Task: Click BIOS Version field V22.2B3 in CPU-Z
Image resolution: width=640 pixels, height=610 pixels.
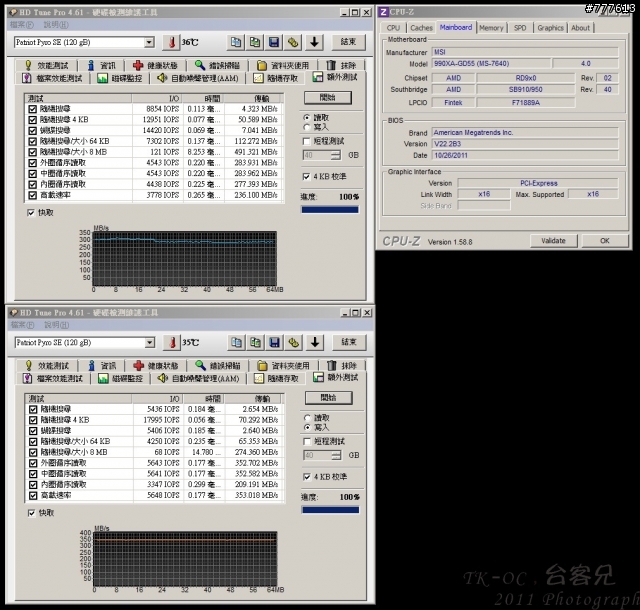Action: pyautogui.click(x=525, y=144)
